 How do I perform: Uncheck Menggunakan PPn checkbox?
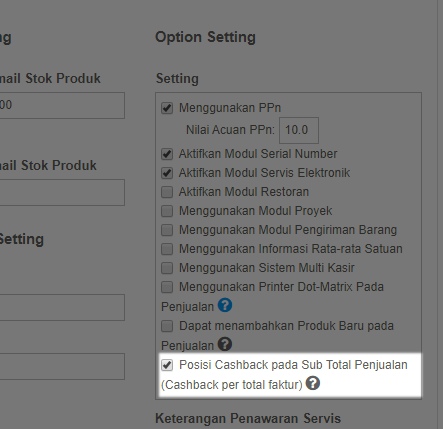pos(167,108)
